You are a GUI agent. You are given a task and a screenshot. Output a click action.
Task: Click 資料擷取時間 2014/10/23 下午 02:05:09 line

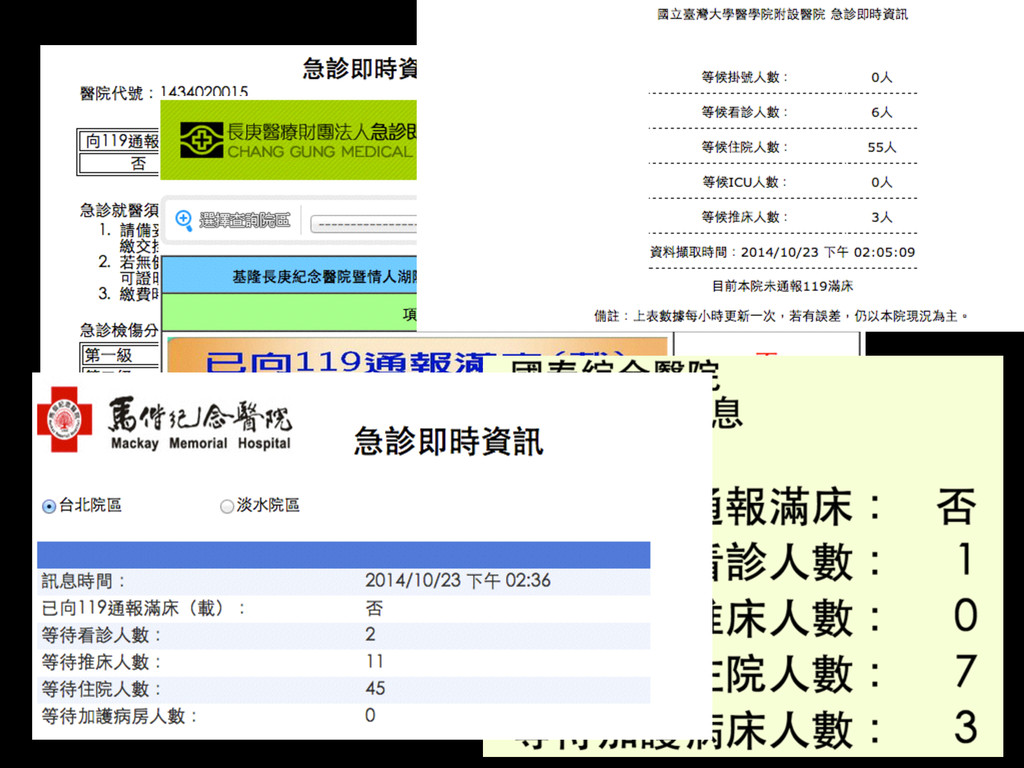782,252
